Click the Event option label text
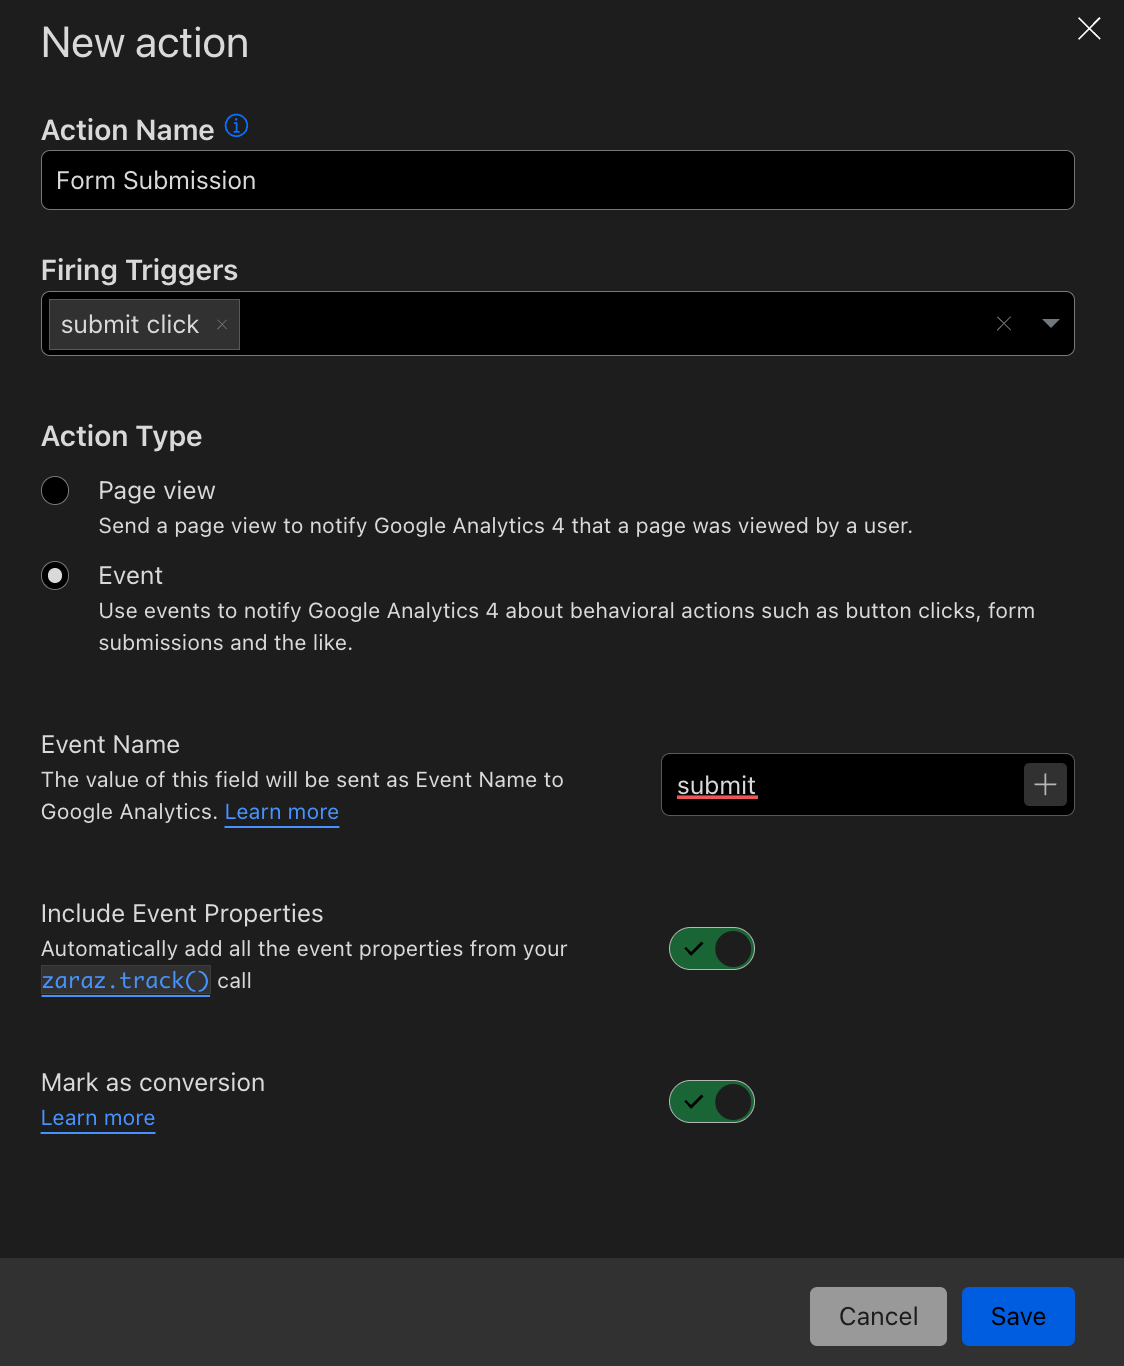This screenshot has width=1124, height=1366. (131, 576)
